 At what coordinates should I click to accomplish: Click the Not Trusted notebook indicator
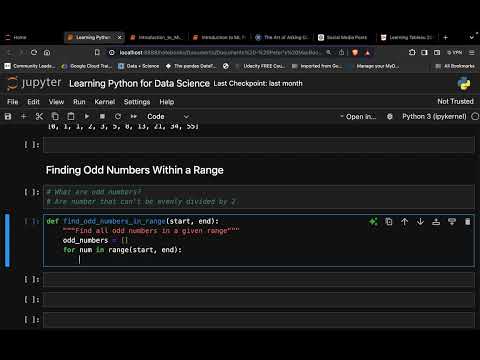point(455,101)
